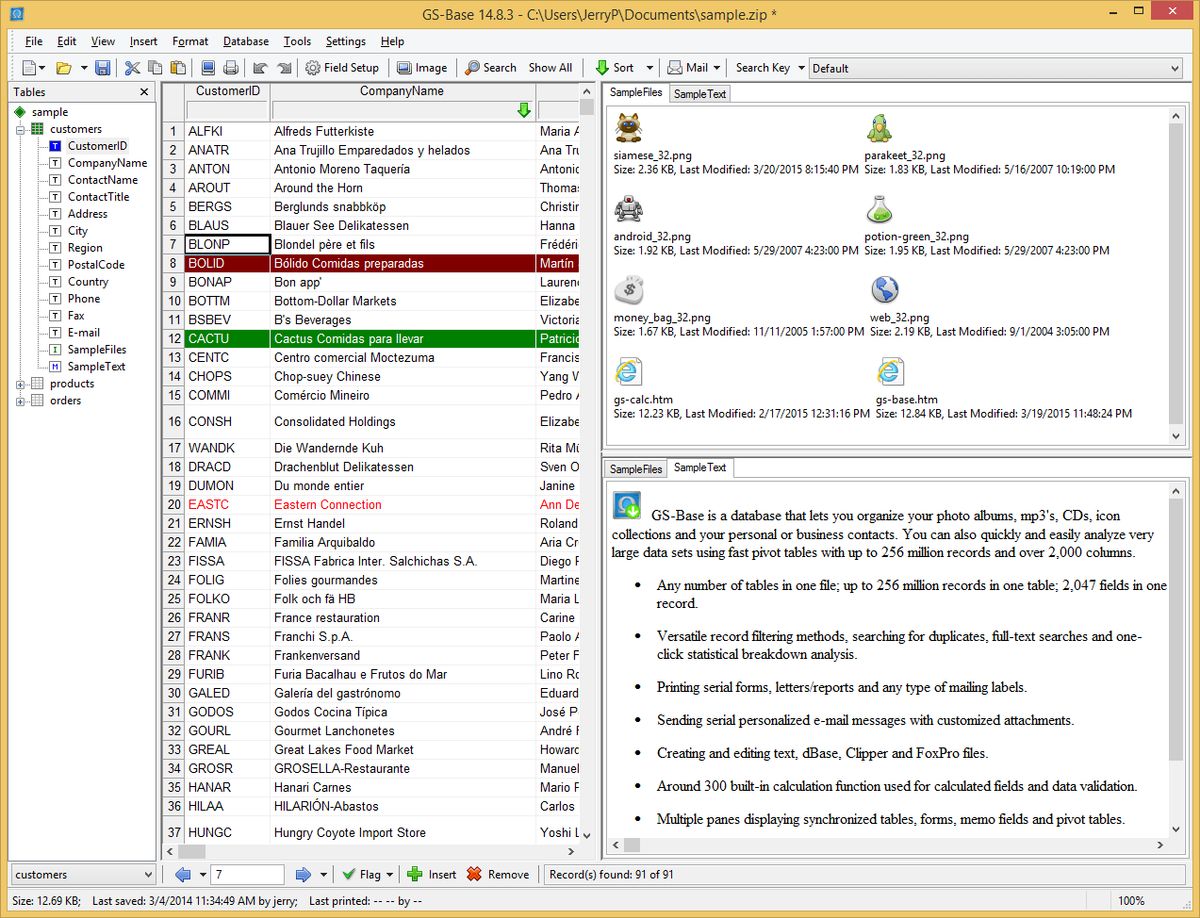Remove the current record
Screen dimensions: 1200x918
coord(498,873)
